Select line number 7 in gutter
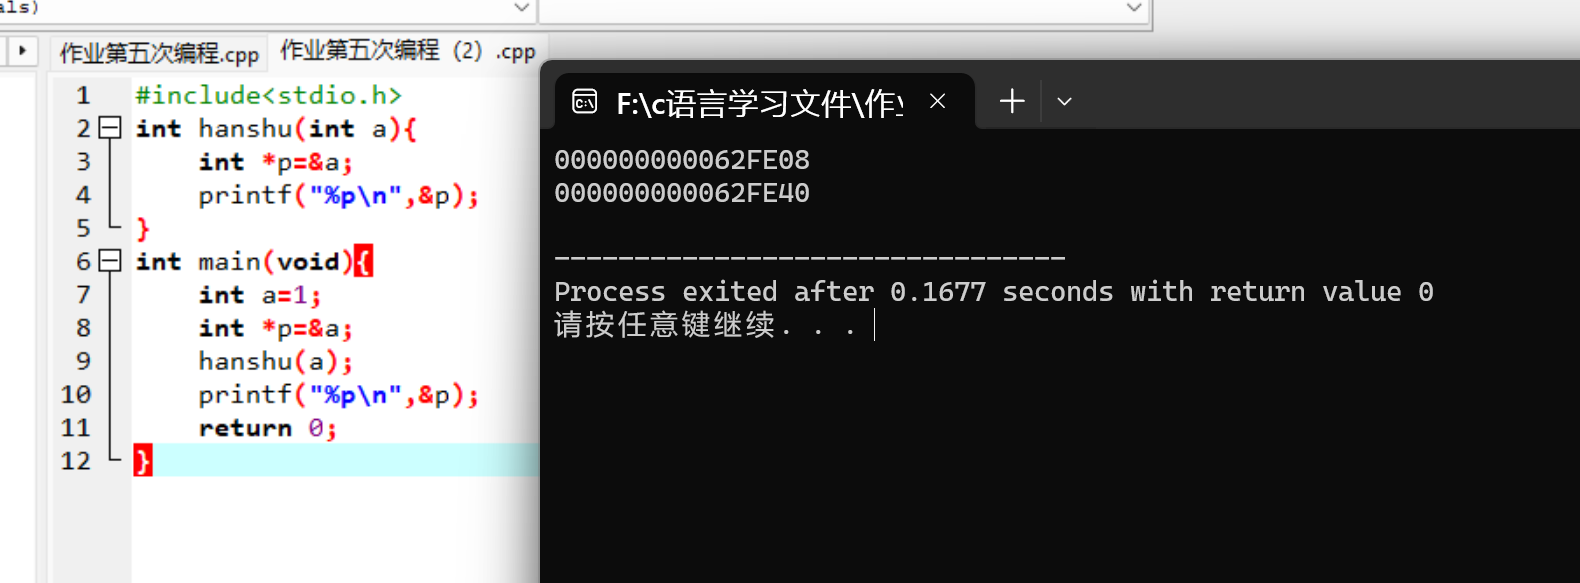1580x583 pixels. (83, 295)
